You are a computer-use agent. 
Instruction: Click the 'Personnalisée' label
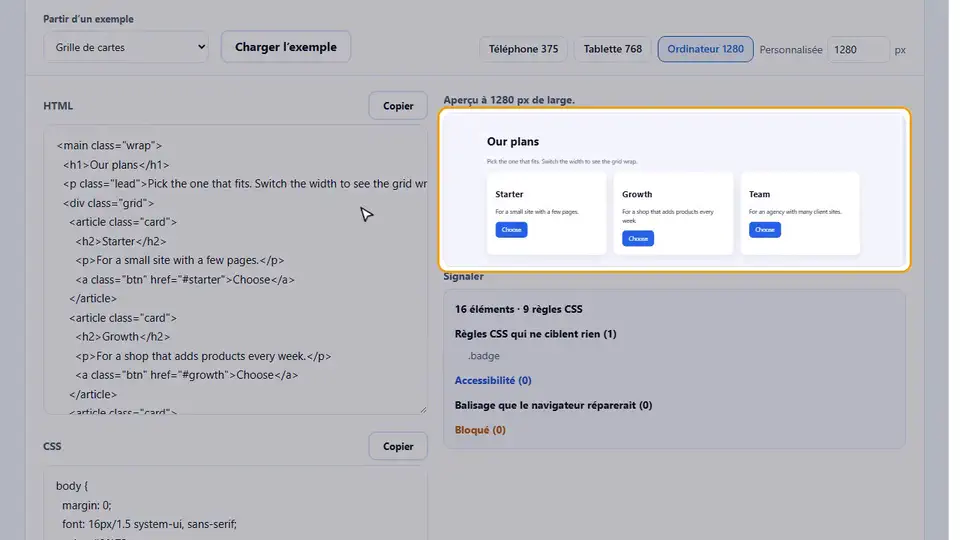coord(790,50)
